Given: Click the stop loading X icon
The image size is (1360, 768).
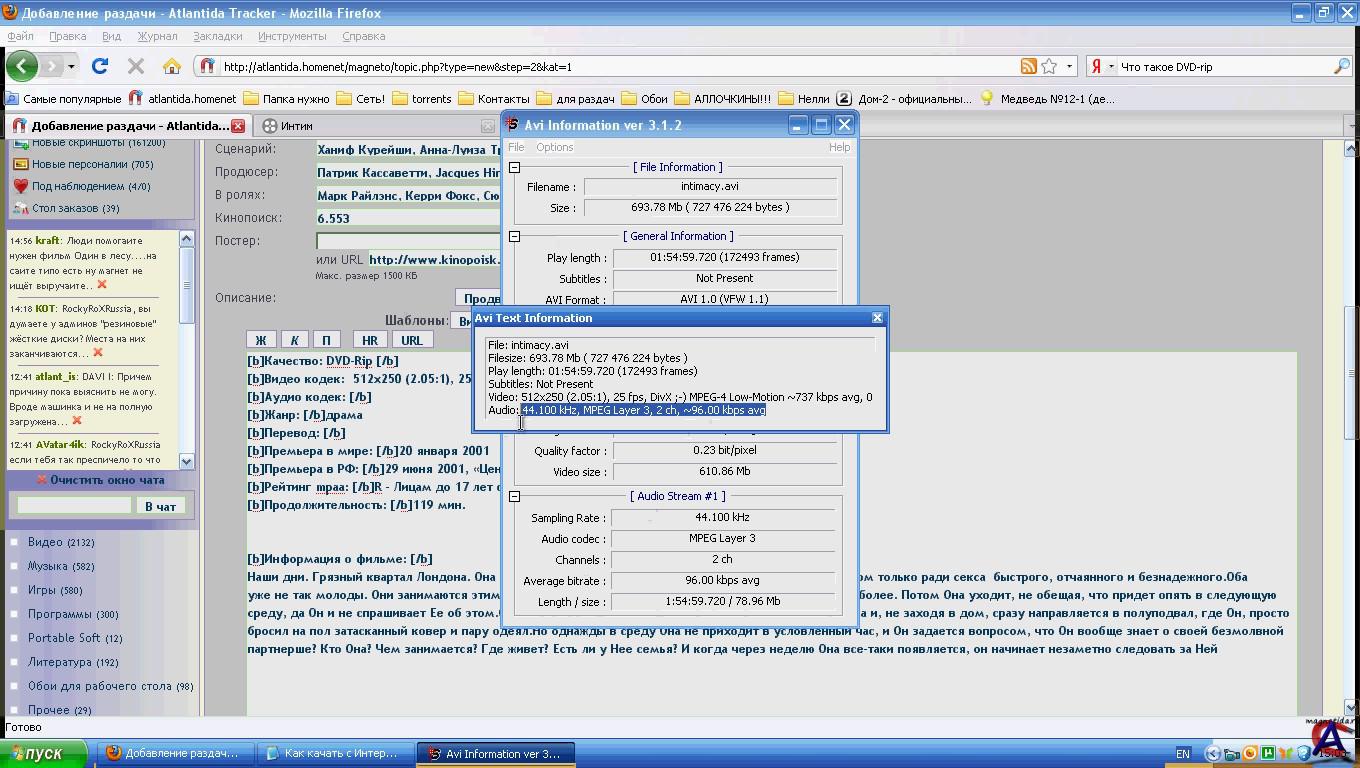Looking at the screenshot, I should 136,66.
